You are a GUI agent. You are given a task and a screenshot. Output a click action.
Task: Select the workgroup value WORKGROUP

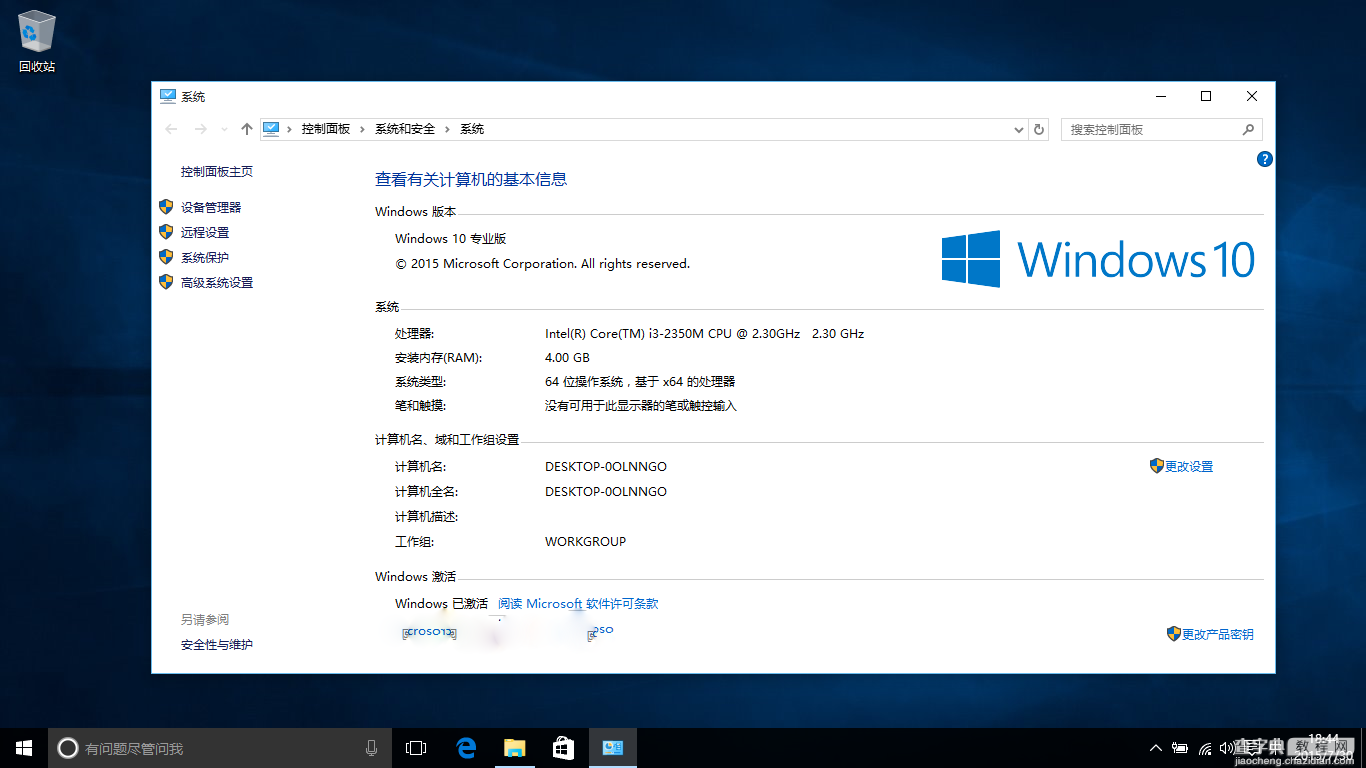pos(585,542)
